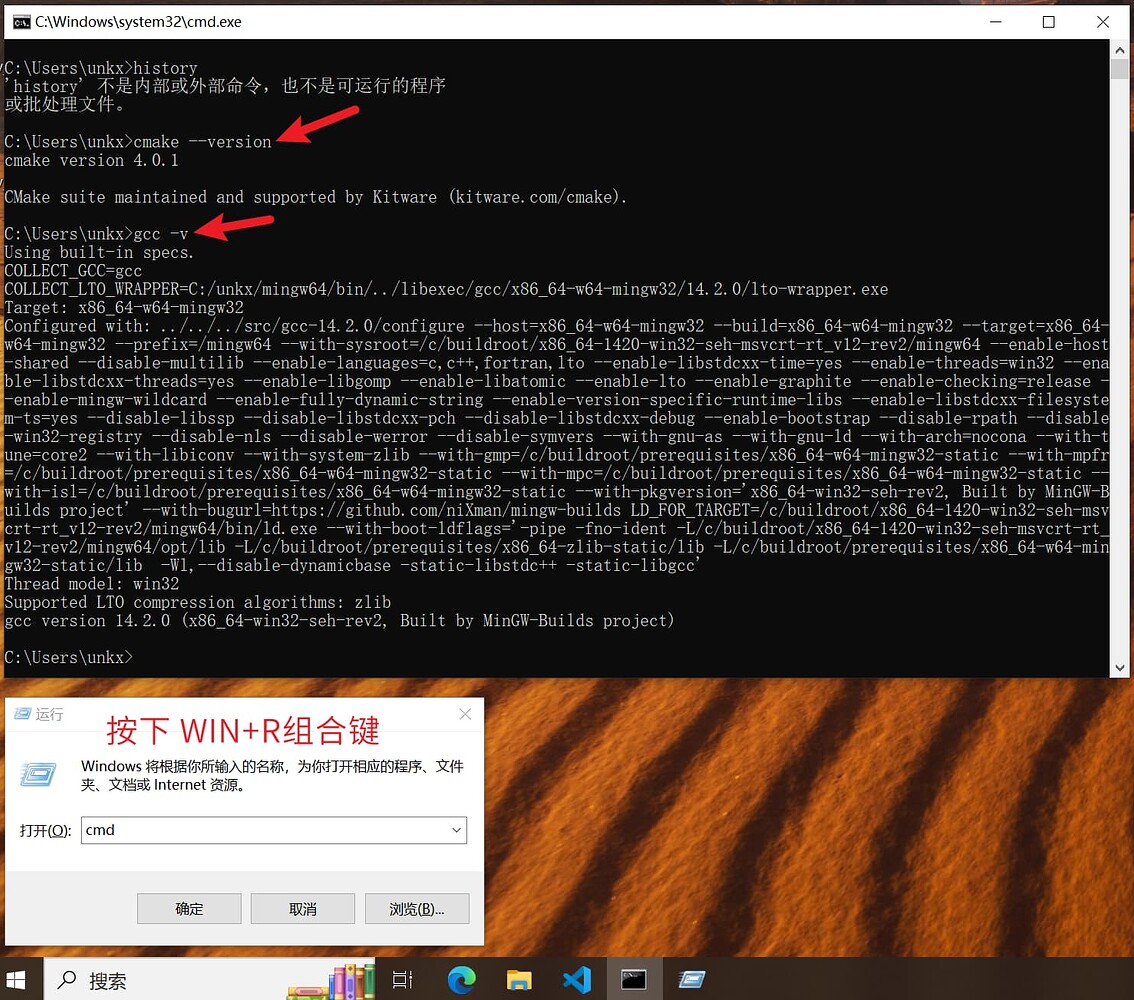1134x1000 pixels.
Task: Open the Start menu
Action: (17, 980)
